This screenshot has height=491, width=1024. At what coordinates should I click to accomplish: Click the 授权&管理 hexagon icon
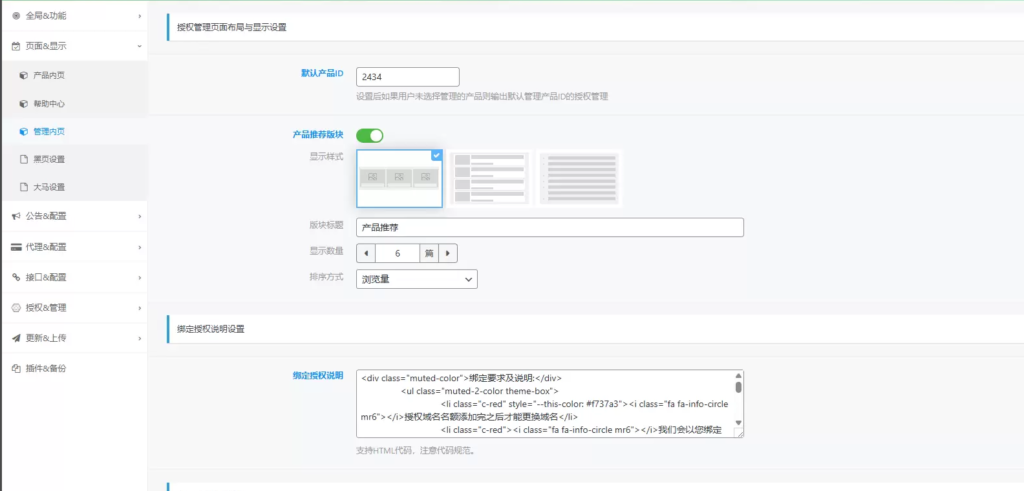pos(16,308)
